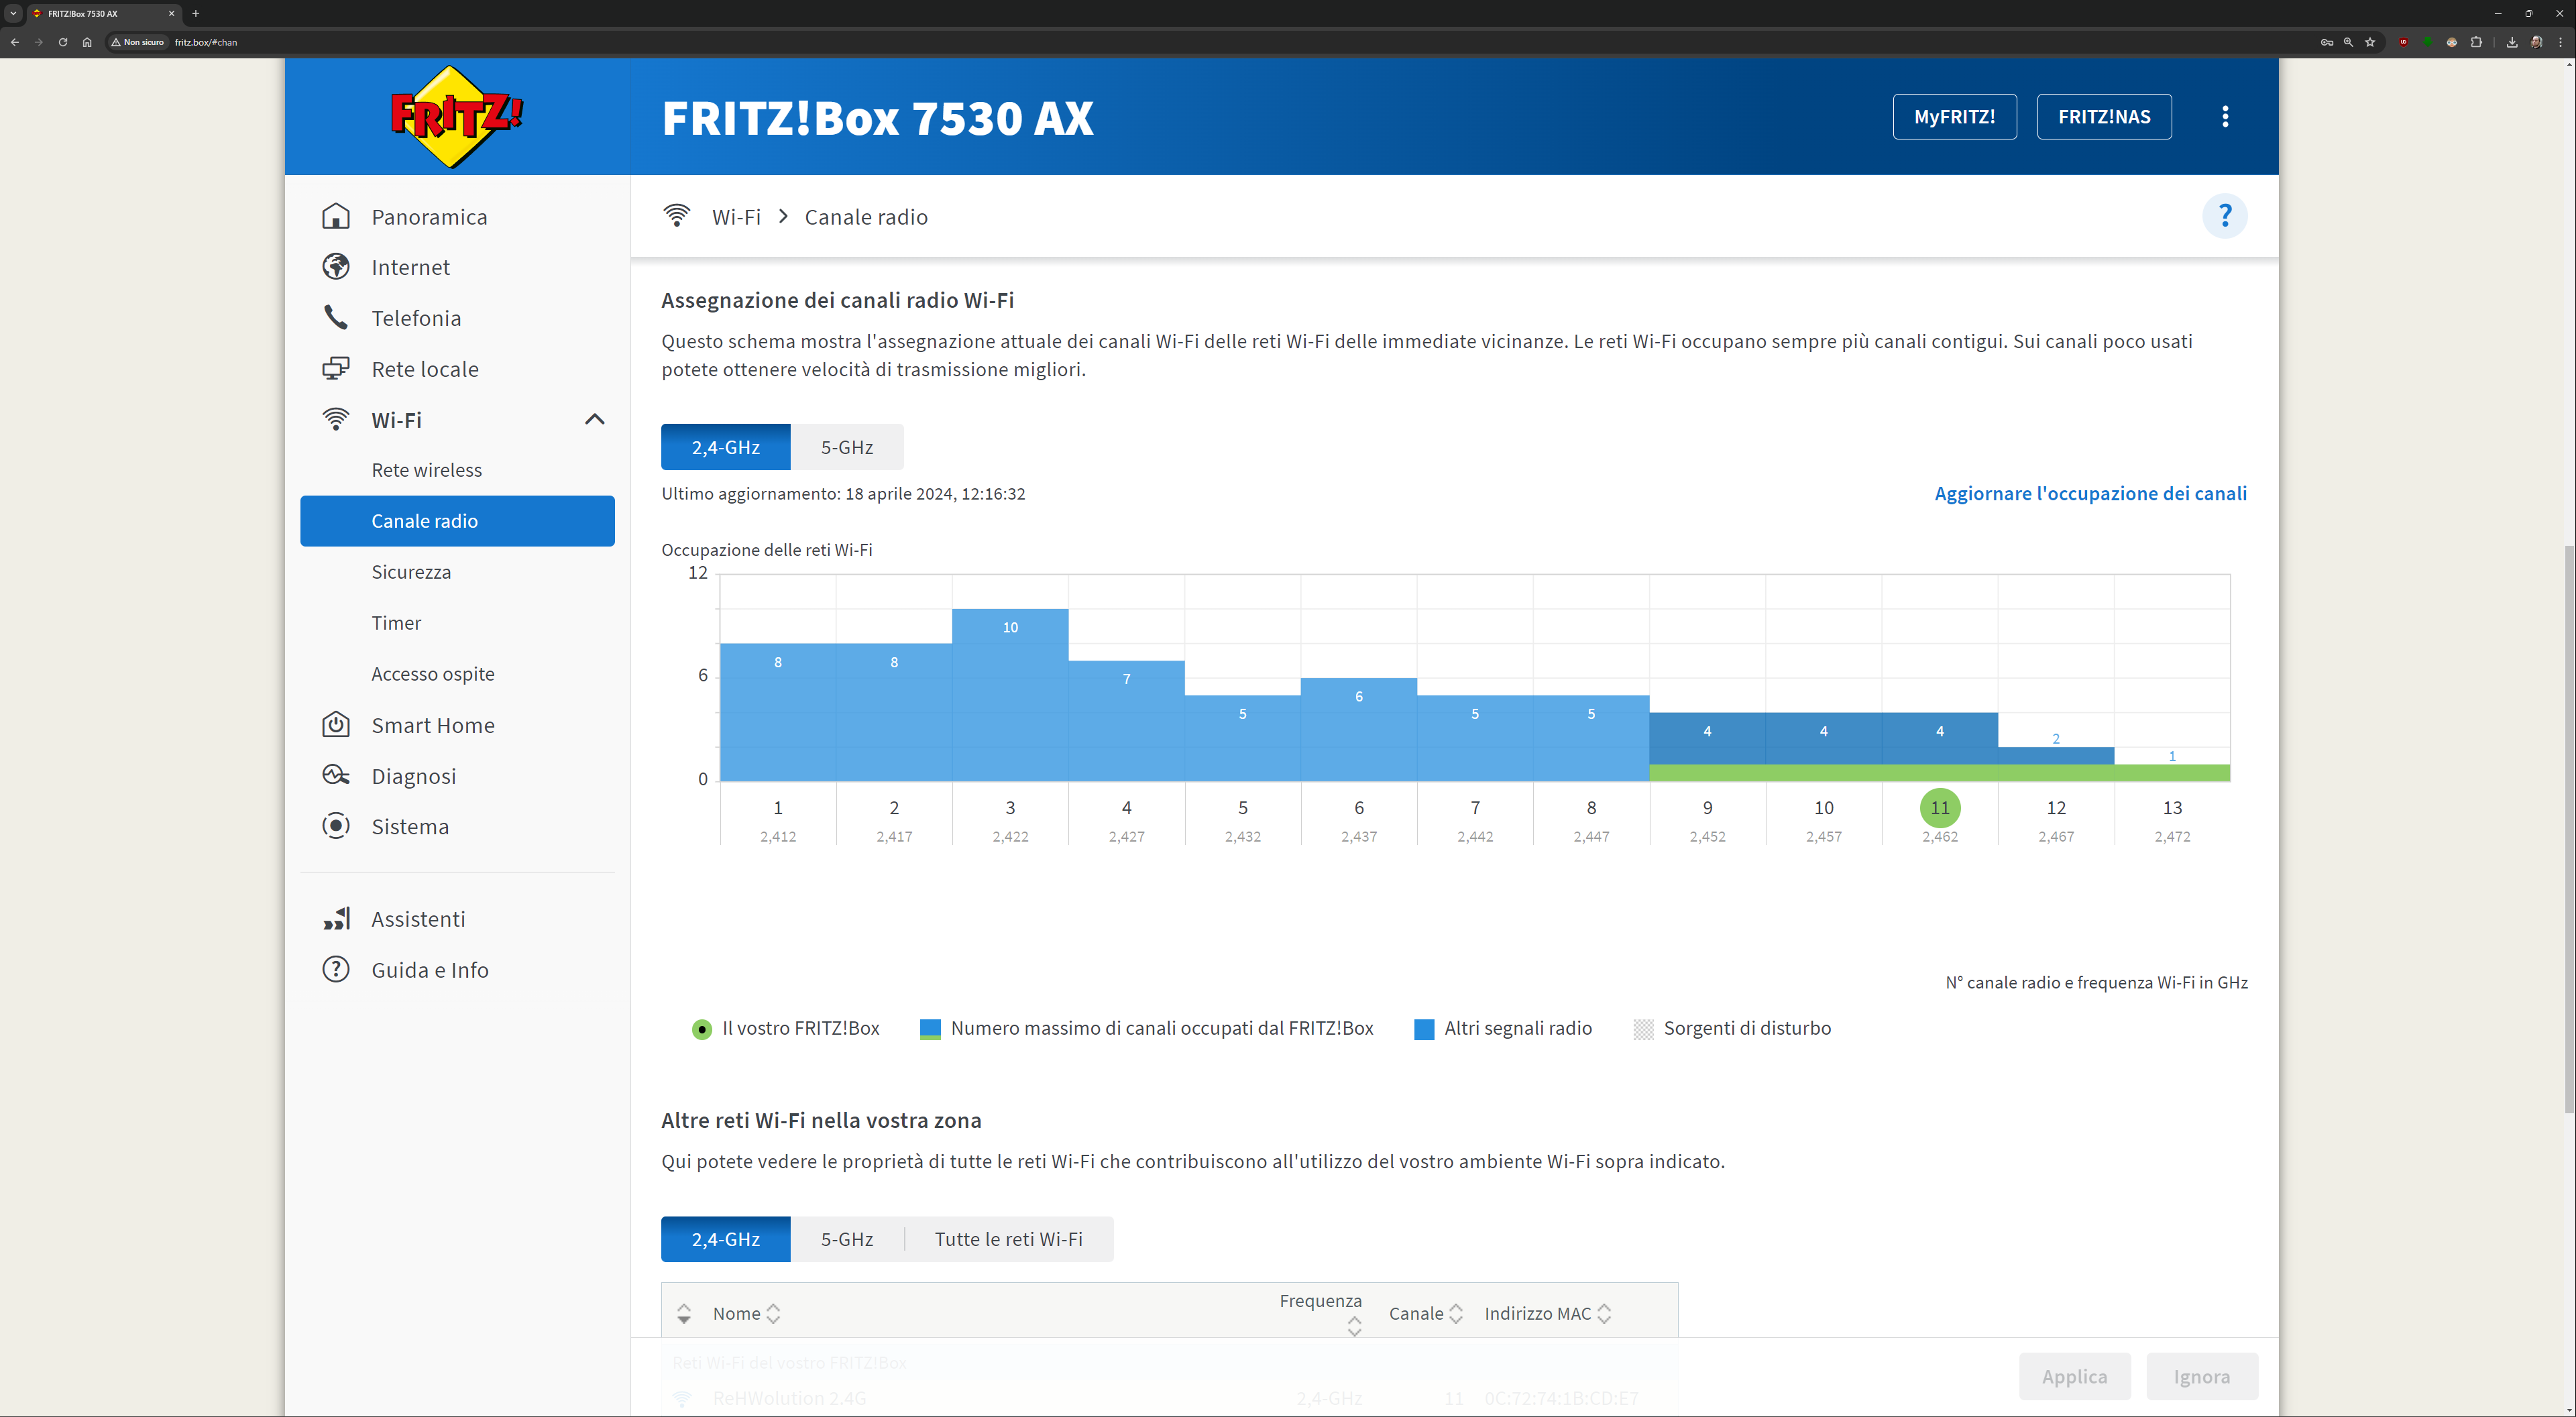Image resolution: width=2576 pixels, height=1417 pixels.
Task: Open Smart Home via the power icon
Action: [x=336, y=725]
